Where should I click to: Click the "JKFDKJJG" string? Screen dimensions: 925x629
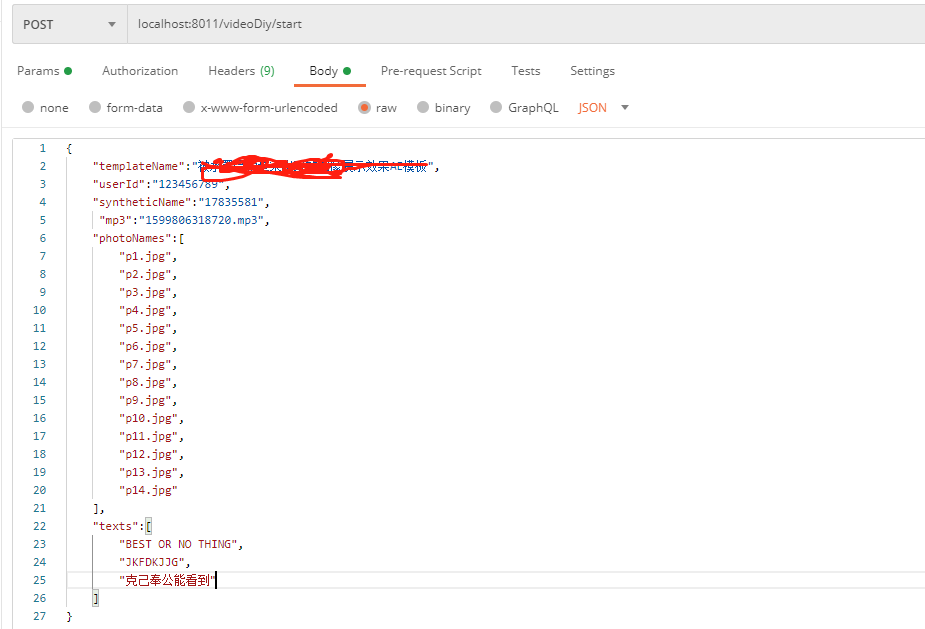coord(152,562)
